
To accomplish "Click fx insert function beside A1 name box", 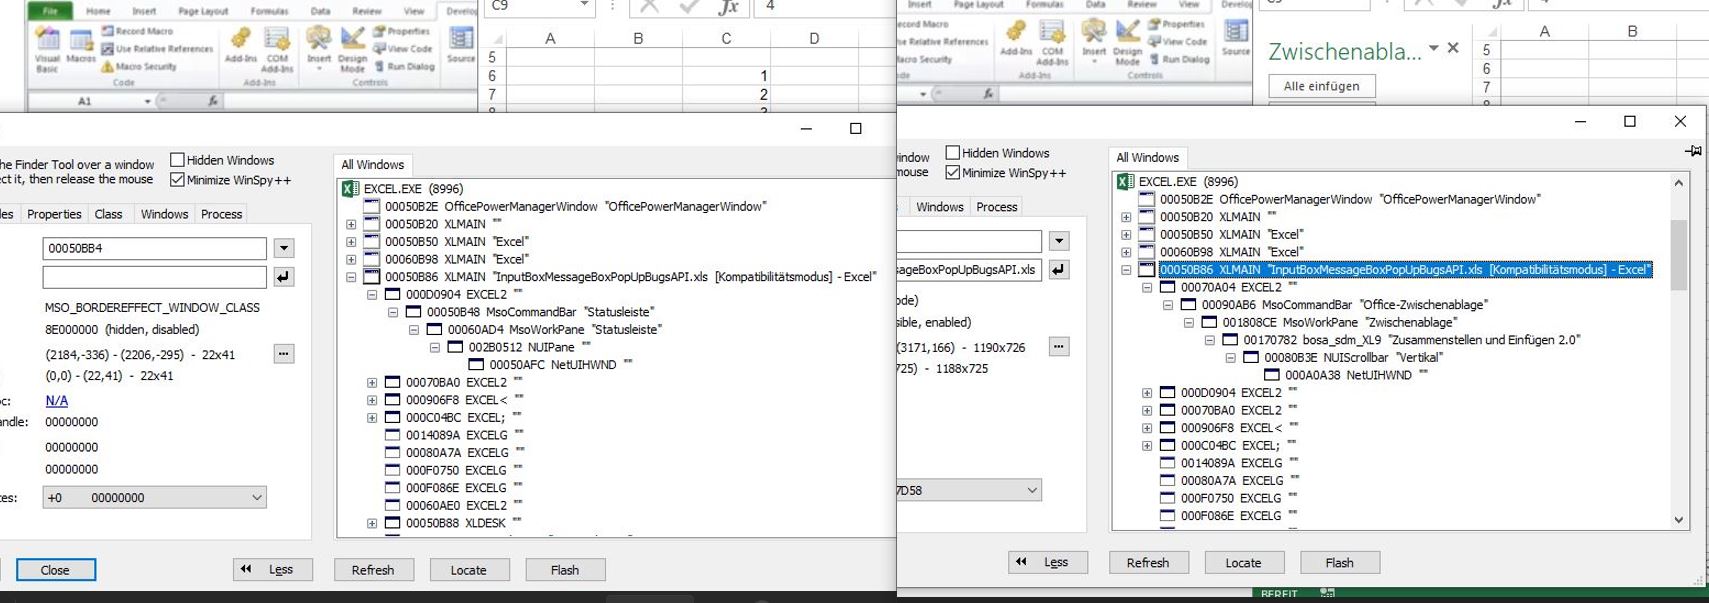I will click(x=213, y=101).
